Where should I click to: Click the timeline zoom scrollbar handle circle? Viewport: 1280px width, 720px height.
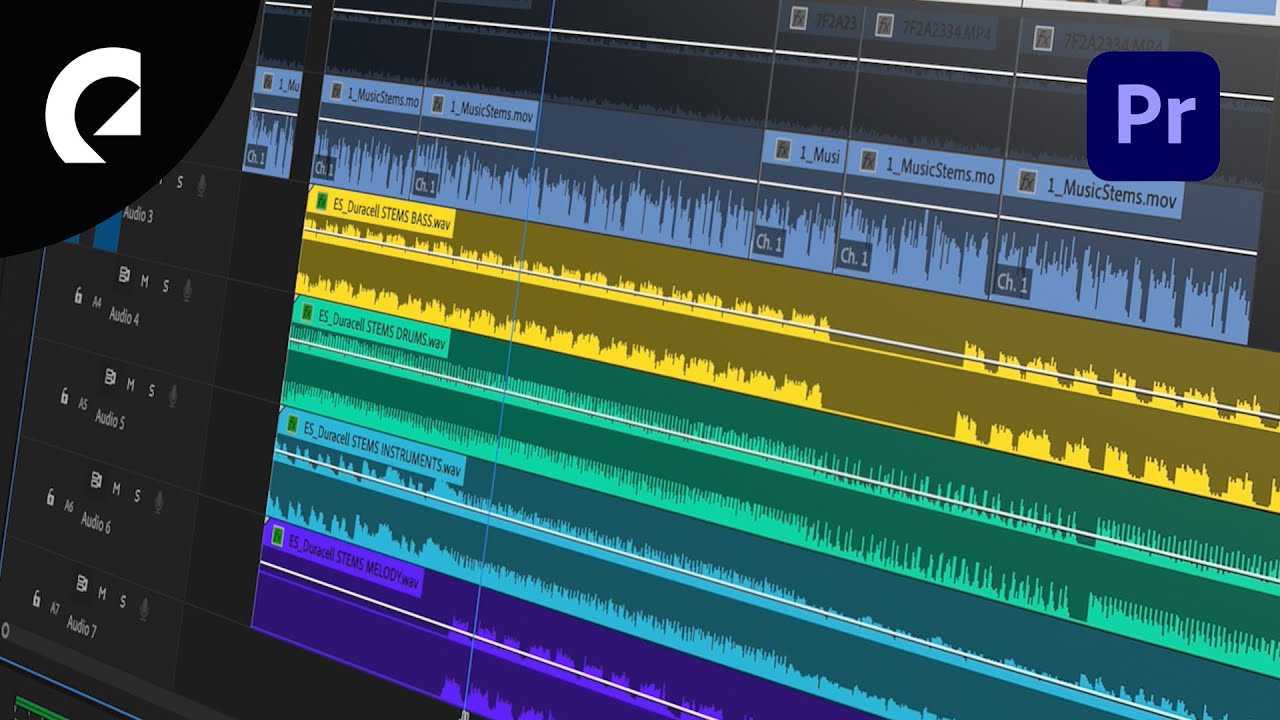[4, 631]
